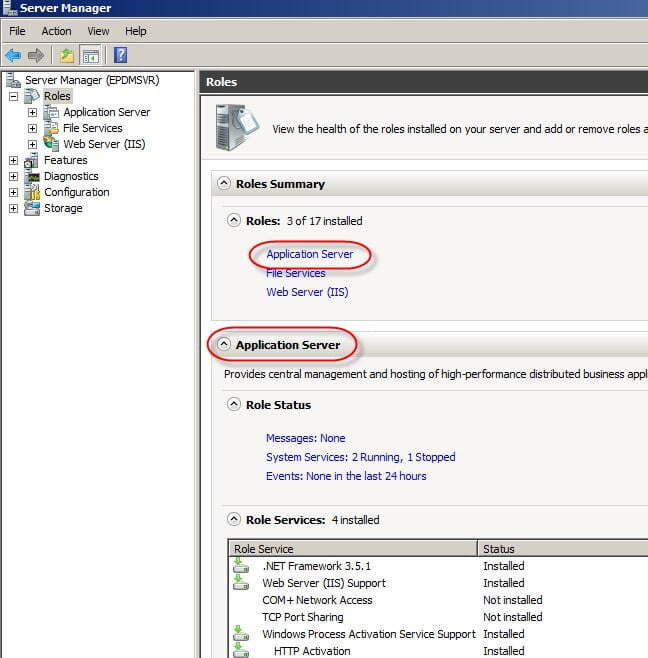The width and height of the screenshot is (648, 658).
Task: Click the Configuration icon in tree
Action: pyautogui.click(x=32, y=192)
